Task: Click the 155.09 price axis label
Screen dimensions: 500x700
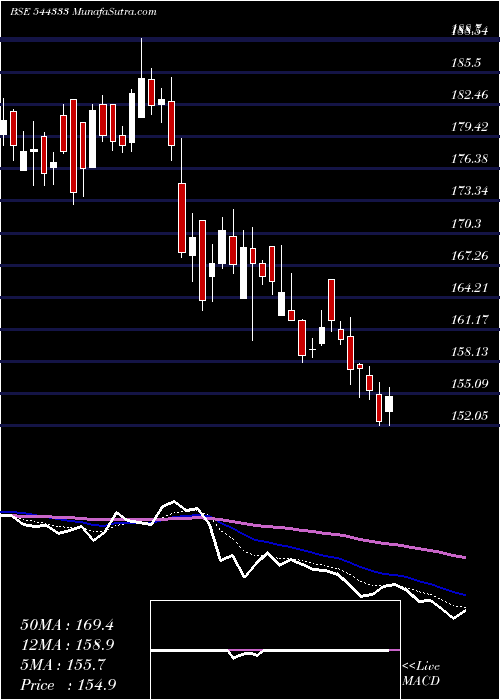Action: click(469, 384)
